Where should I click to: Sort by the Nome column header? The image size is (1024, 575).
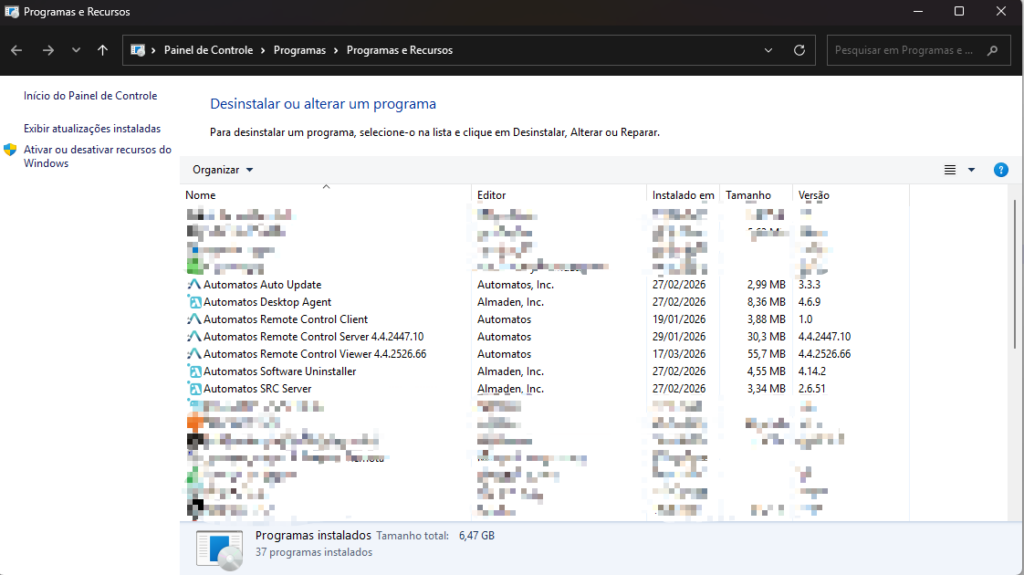[326, 195]
